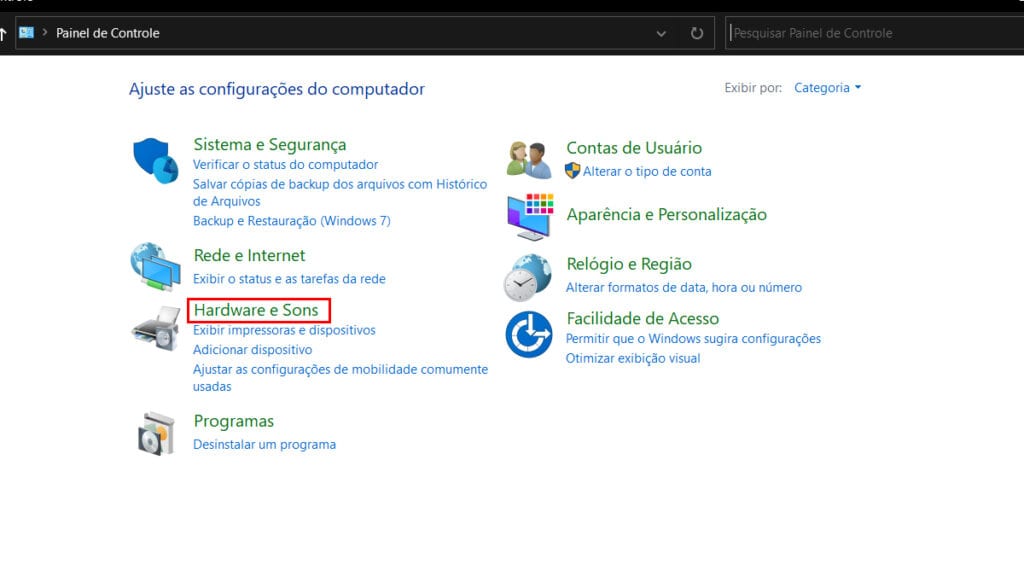Click the refresh button in address bar
The height and width of the screenshot is (576, 1024).
[697, 33]
